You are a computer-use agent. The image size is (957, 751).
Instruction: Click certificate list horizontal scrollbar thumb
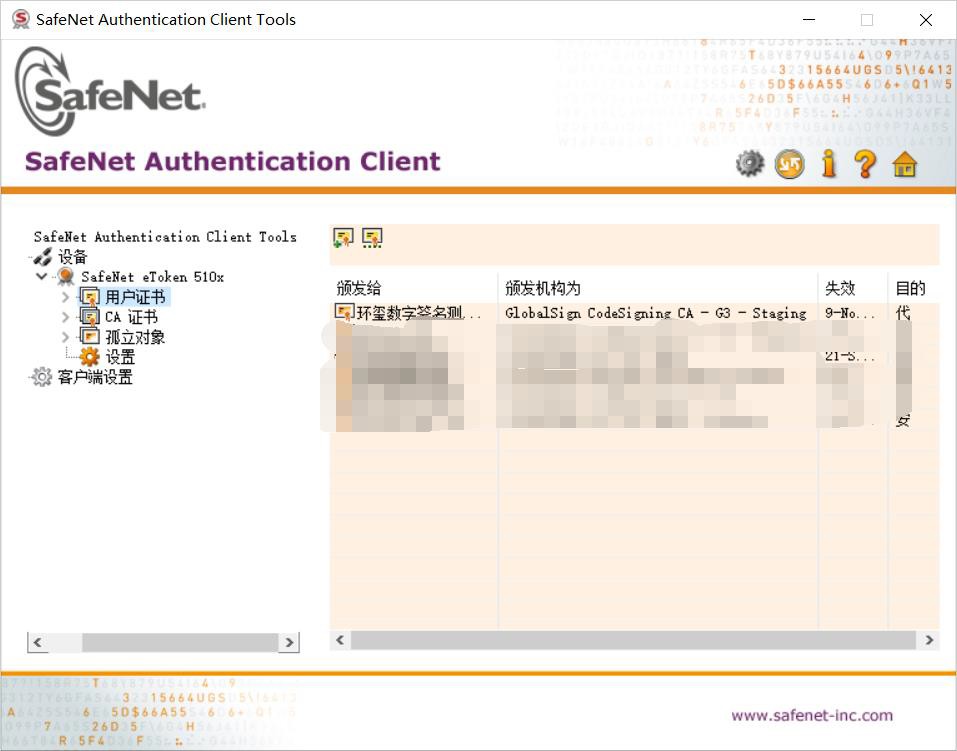[633, 640]
